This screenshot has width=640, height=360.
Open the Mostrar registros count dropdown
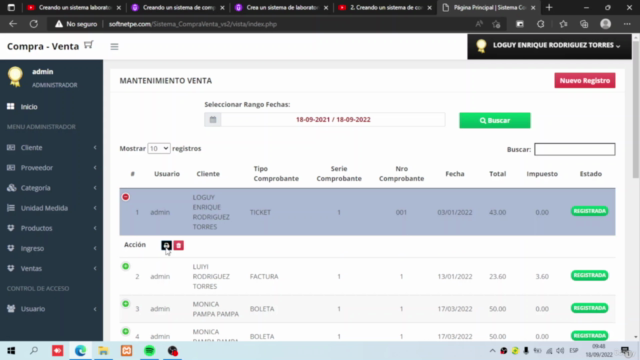(159, 149)
